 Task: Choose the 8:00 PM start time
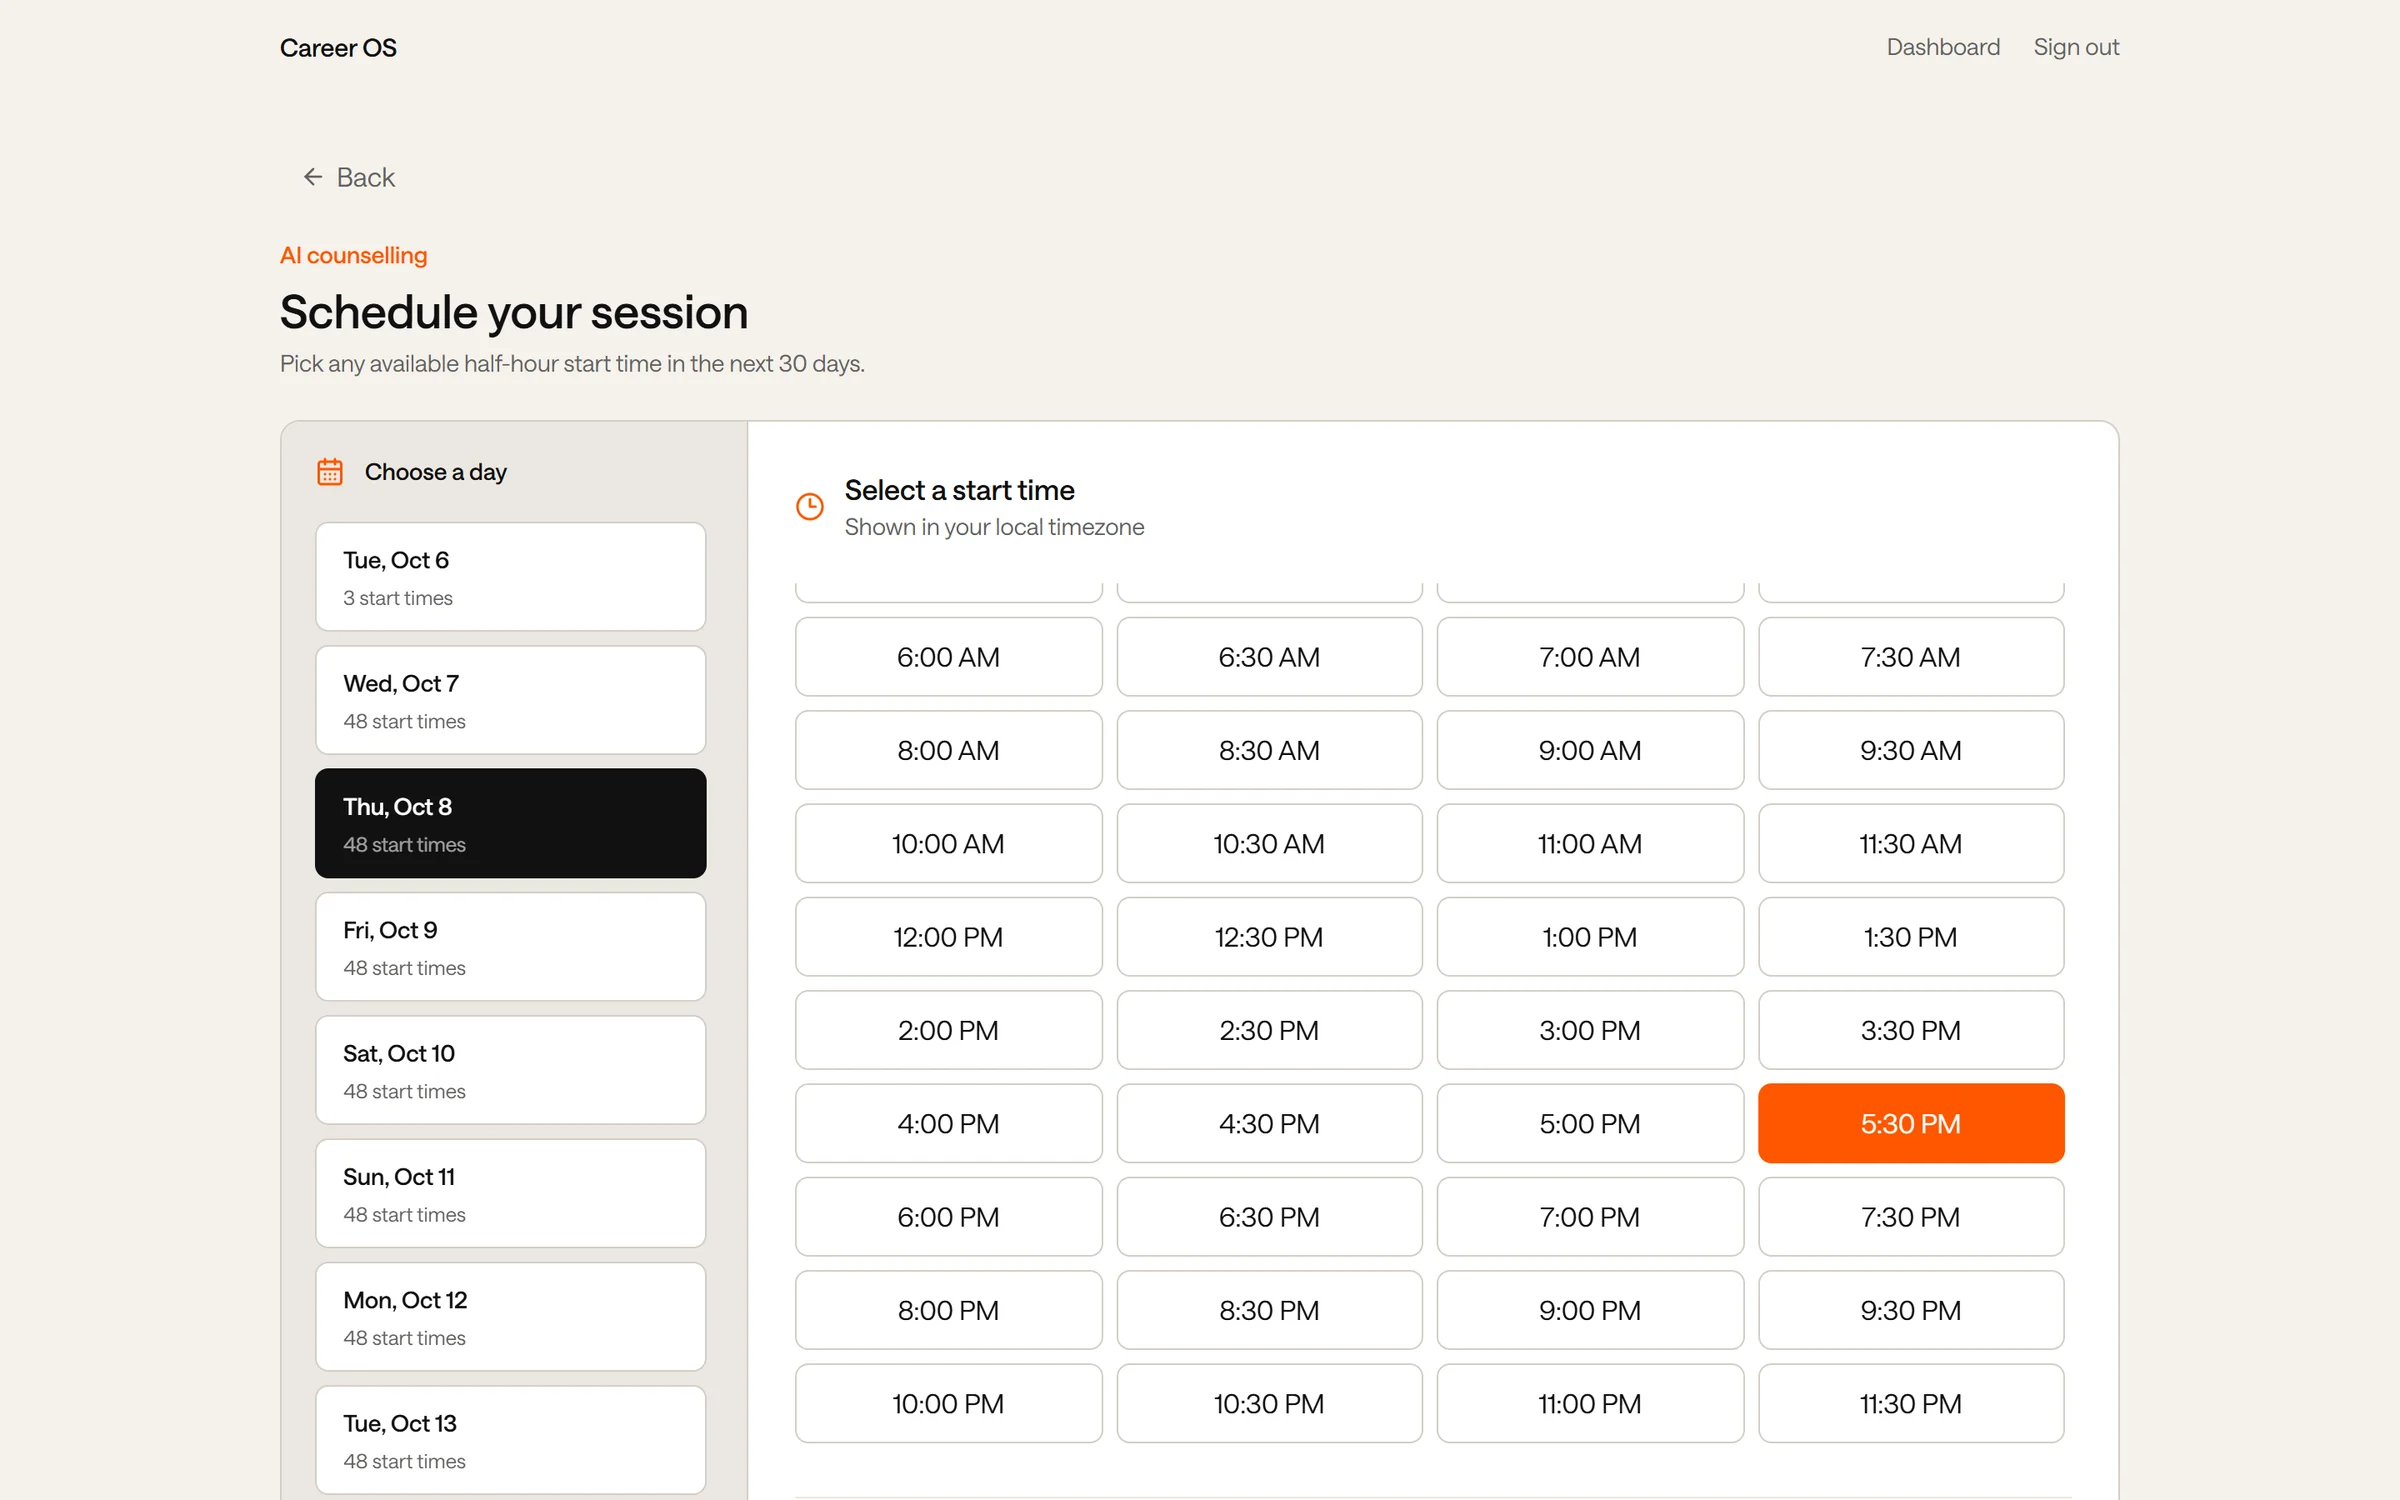(948, 1310)
